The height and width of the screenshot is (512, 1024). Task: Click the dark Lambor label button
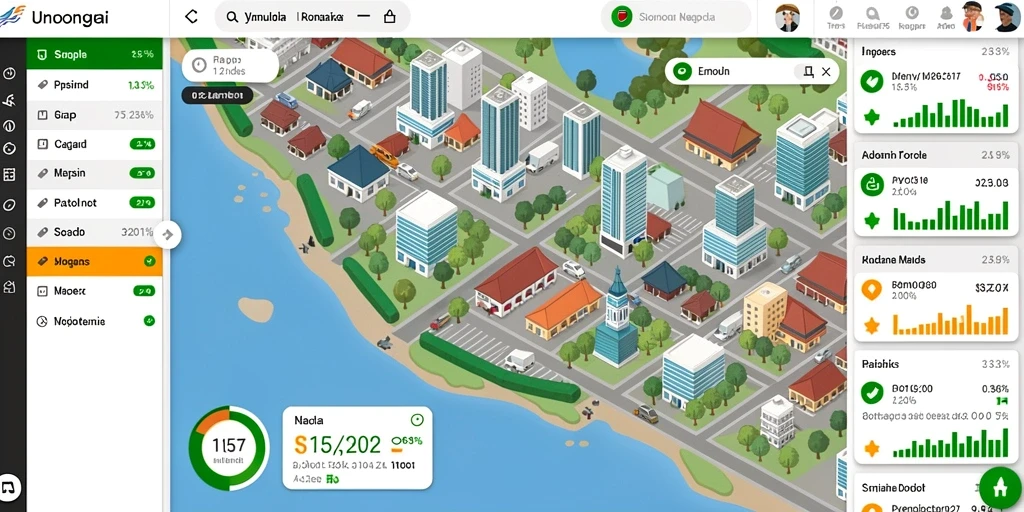217,95
